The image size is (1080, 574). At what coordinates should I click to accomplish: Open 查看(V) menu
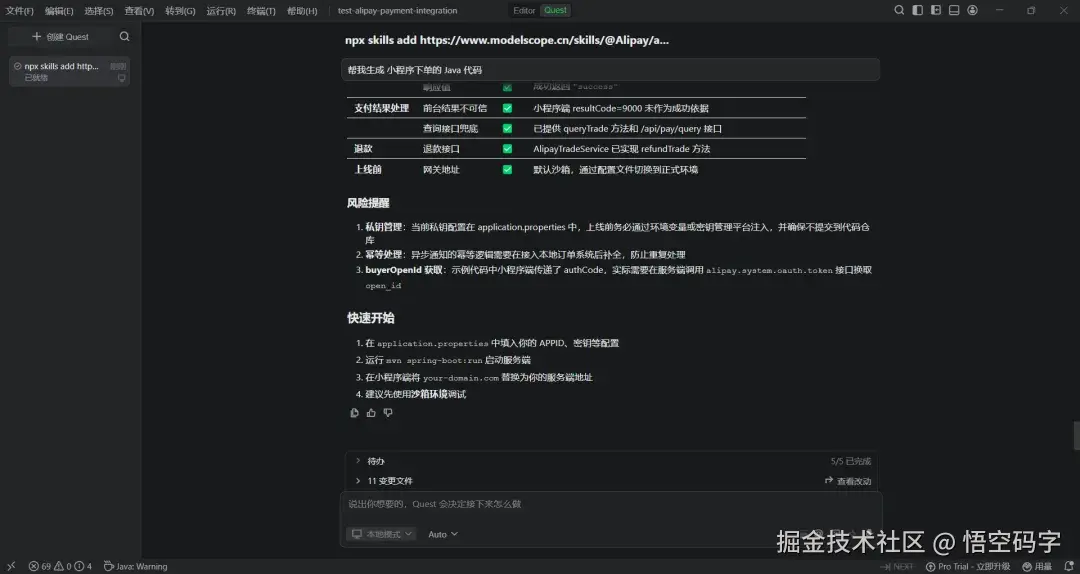click(139, 11)
